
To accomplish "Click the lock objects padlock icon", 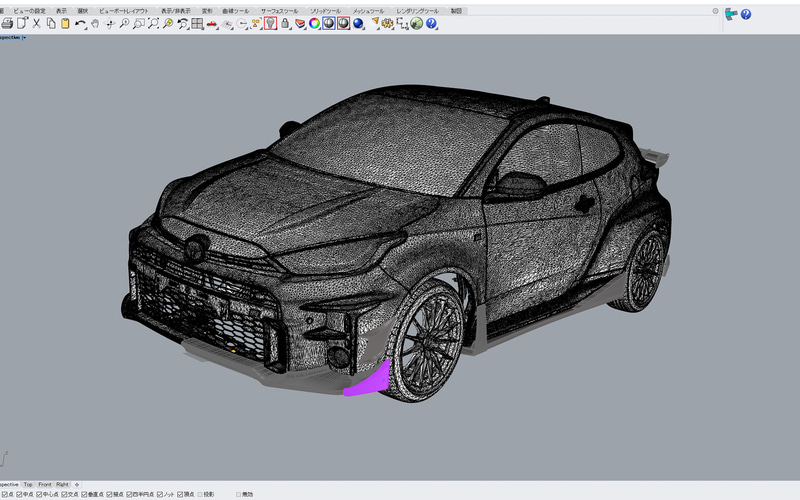I will tap(285, 23).
